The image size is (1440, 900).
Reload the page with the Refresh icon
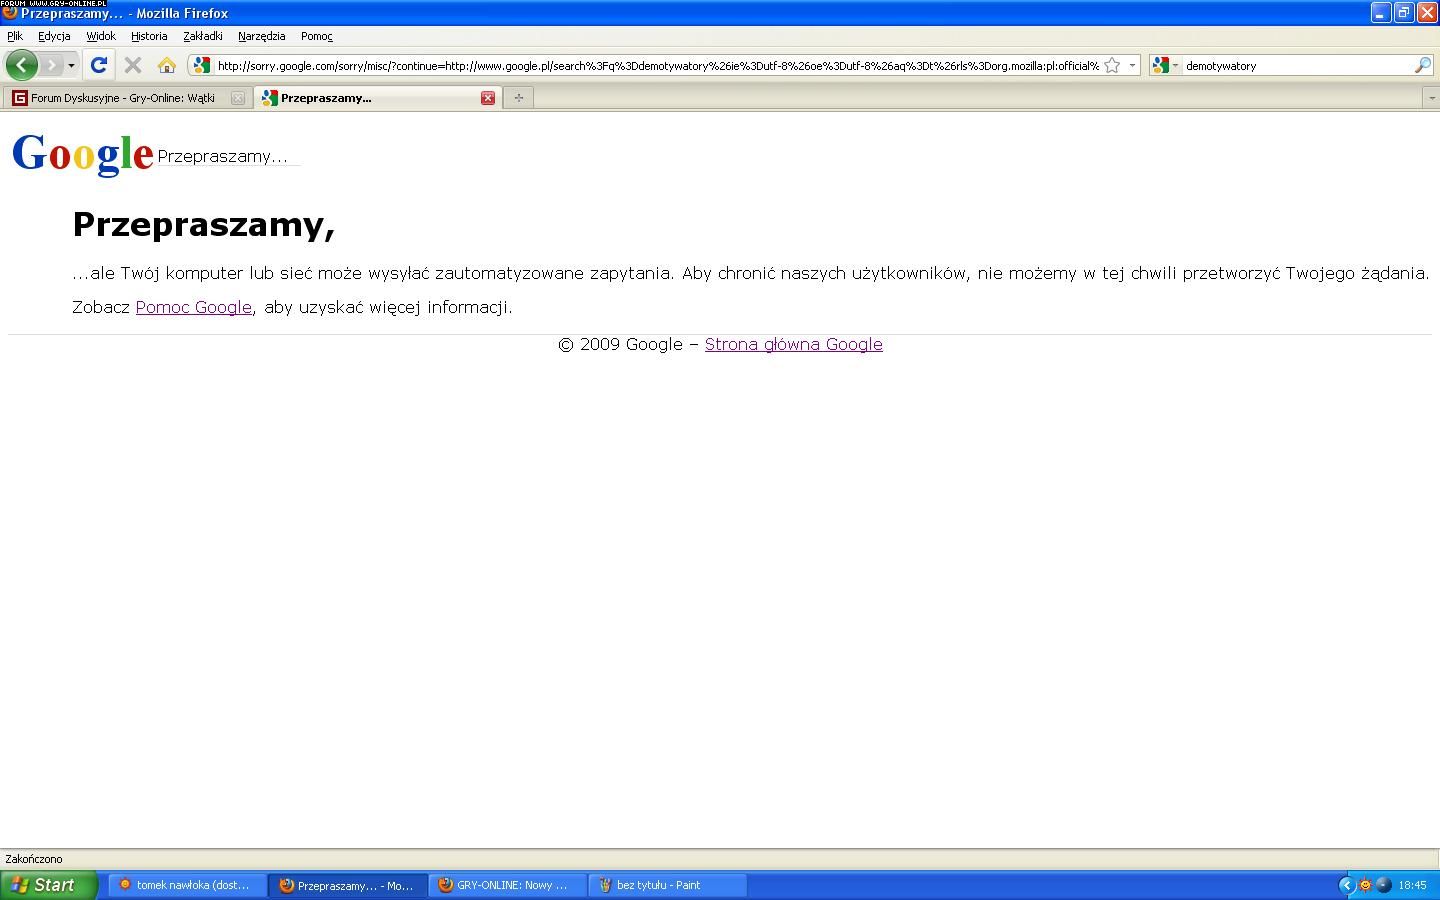[98, 65]
